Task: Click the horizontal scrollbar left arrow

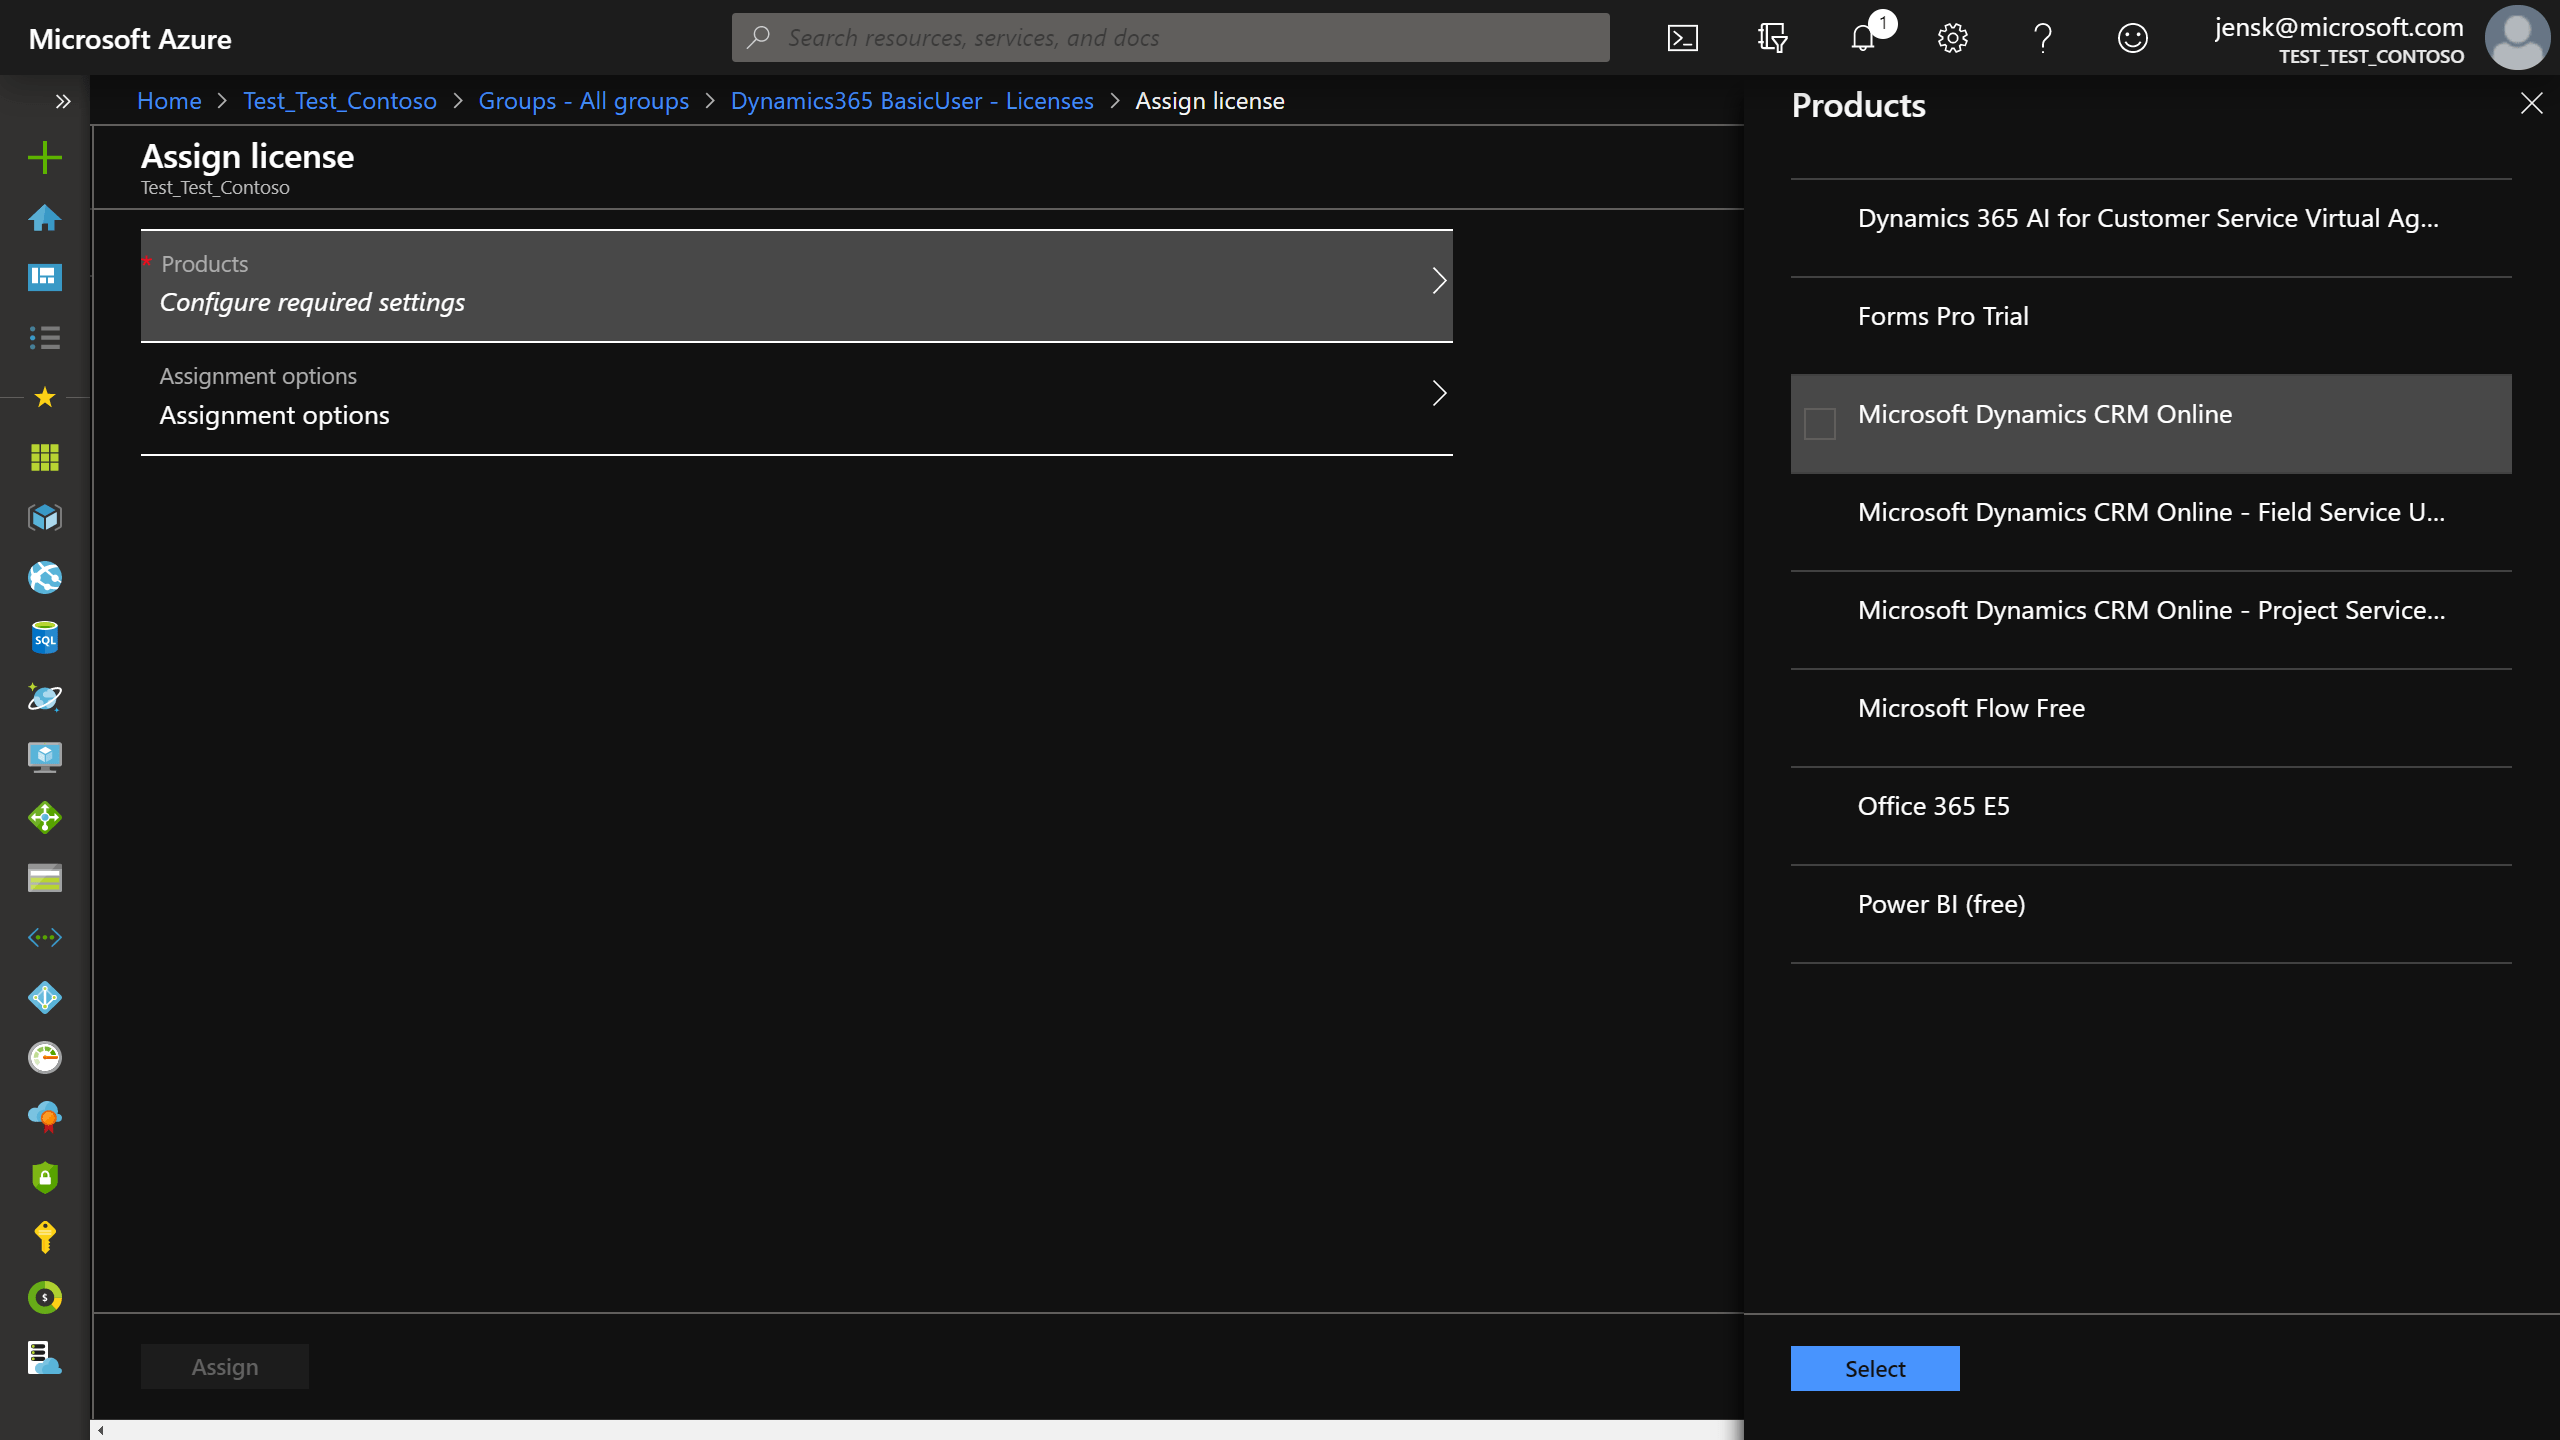Action: pos(101,1430)
